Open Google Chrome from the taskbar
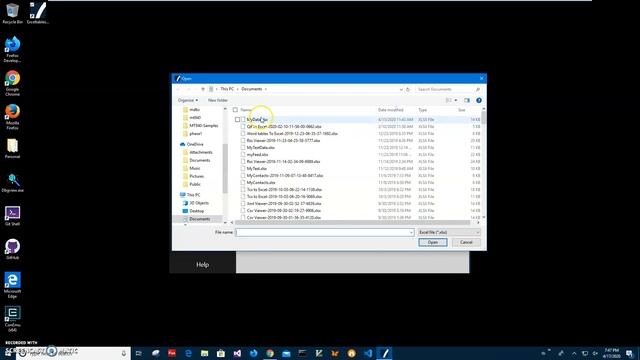The image size is (640, 360). coord(270,353)
